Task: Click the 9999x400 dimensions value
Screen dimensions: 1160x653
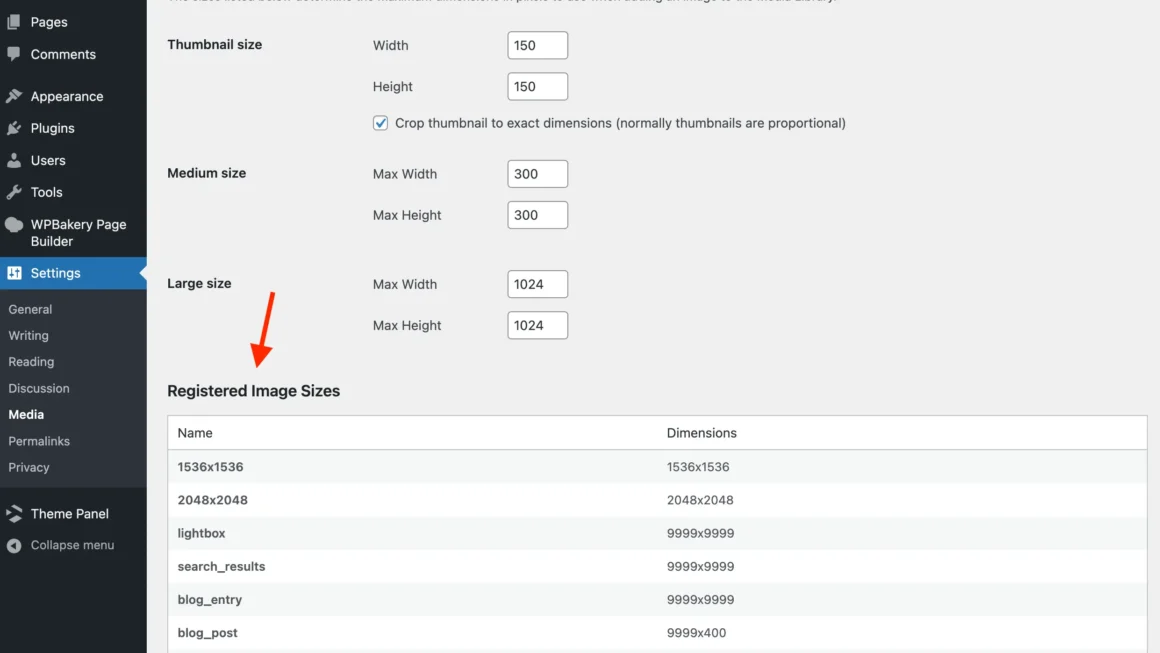Action: 696,633
